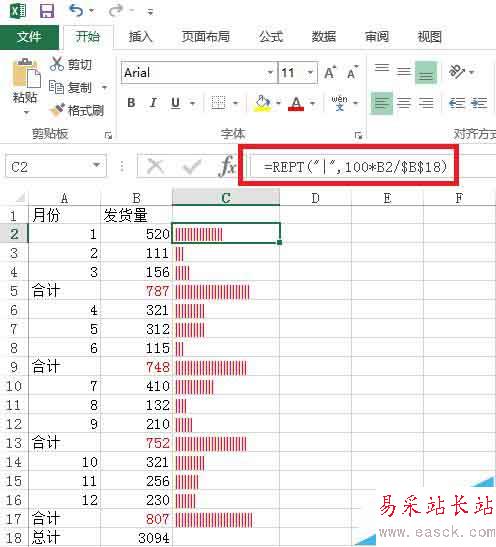The width and height of the screenshot is (496, 547).
Task: Click the Excel application icon
Action: click(x=18, y=11)
